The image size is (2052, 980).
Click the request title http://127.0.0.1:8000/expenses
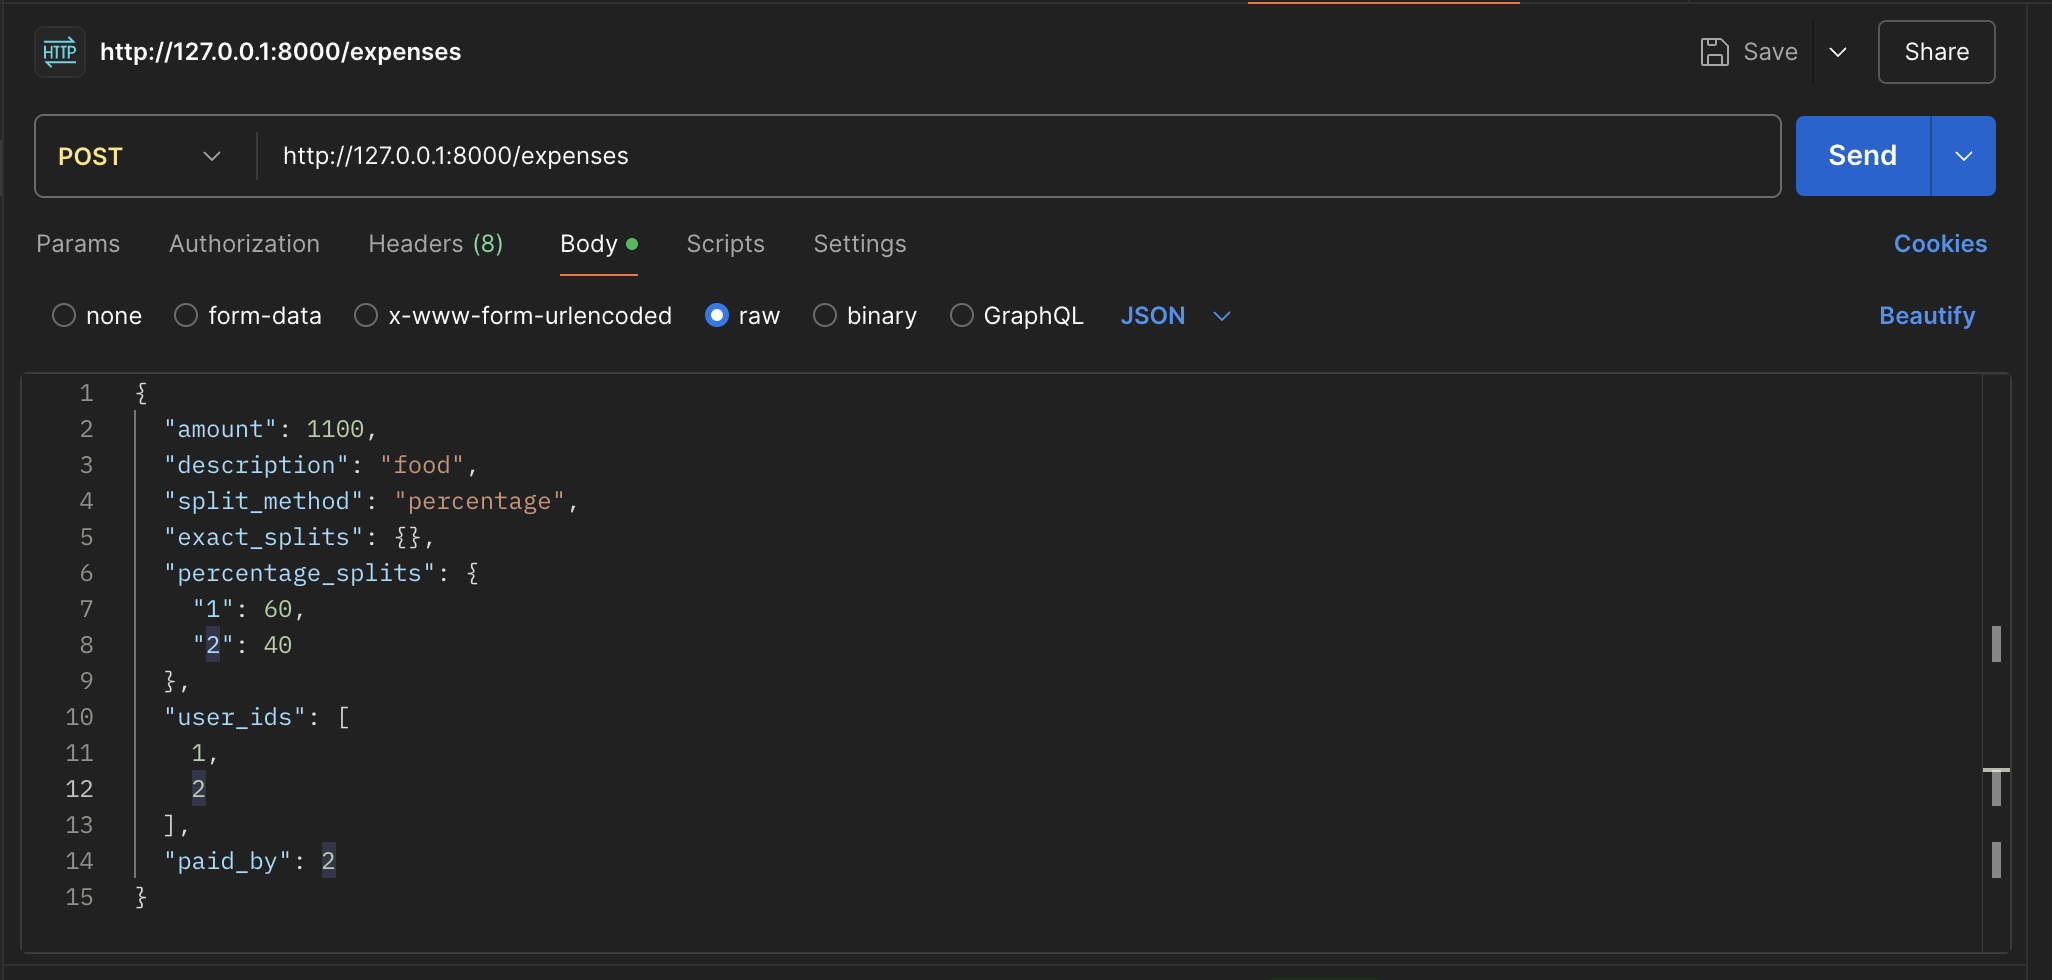pyautogui.click(x=280, y=52)
